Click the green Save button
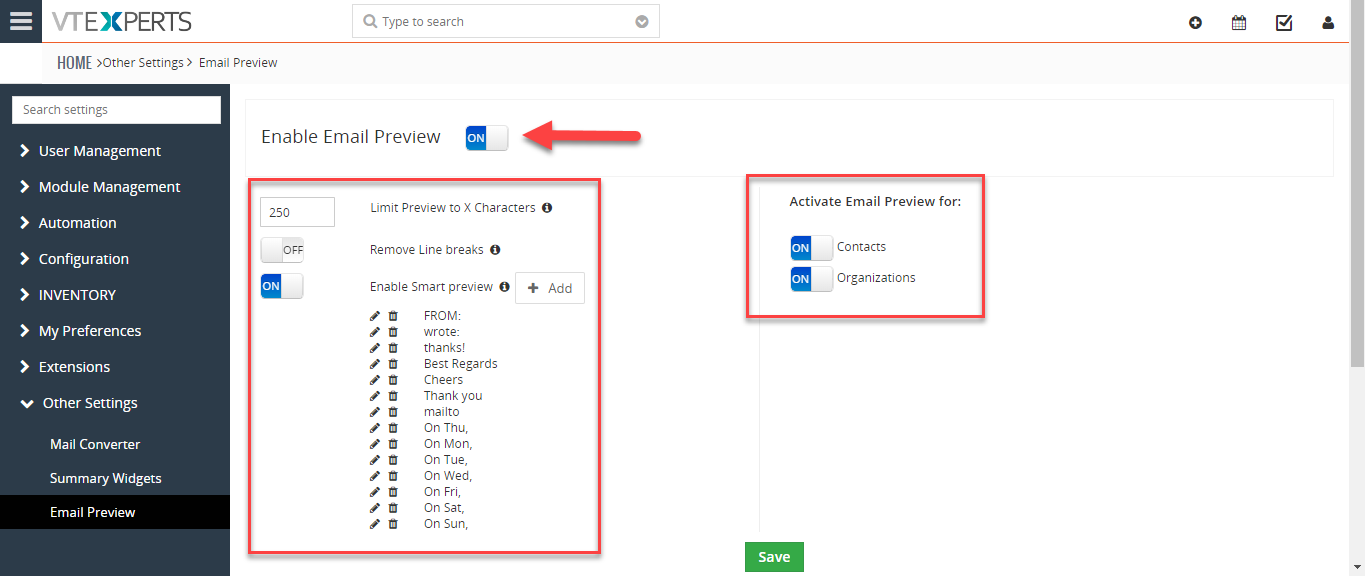Image resolution: width=1365 pixels, height=576 pixels. [774, 557]
